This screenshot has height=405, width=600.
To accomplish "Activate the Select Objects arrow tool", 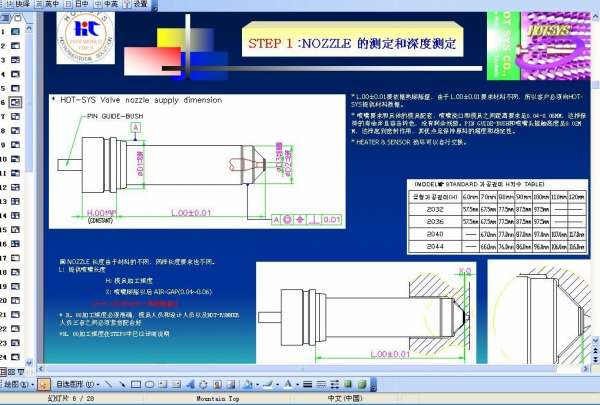I will (x=44, y=384).
